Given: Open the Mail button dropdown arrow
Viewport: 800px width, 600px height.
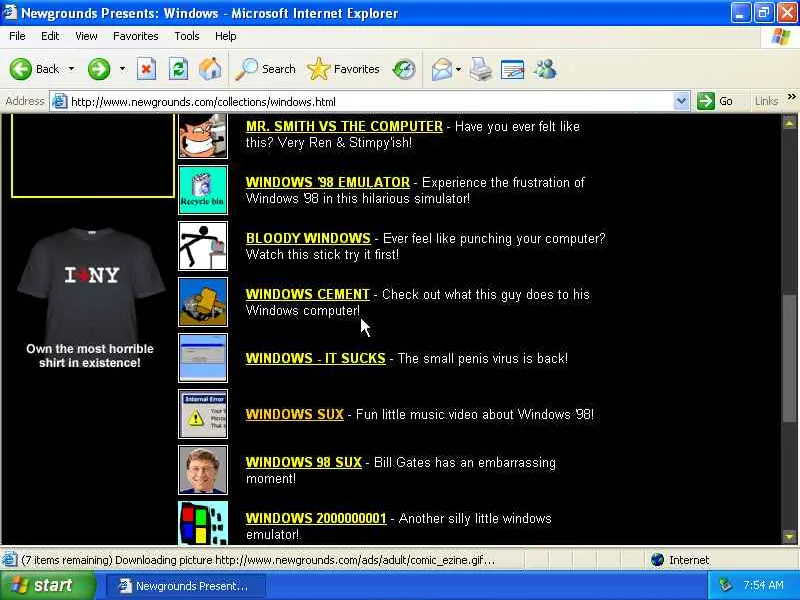Looking at the screenshot, I should point(458,69).
